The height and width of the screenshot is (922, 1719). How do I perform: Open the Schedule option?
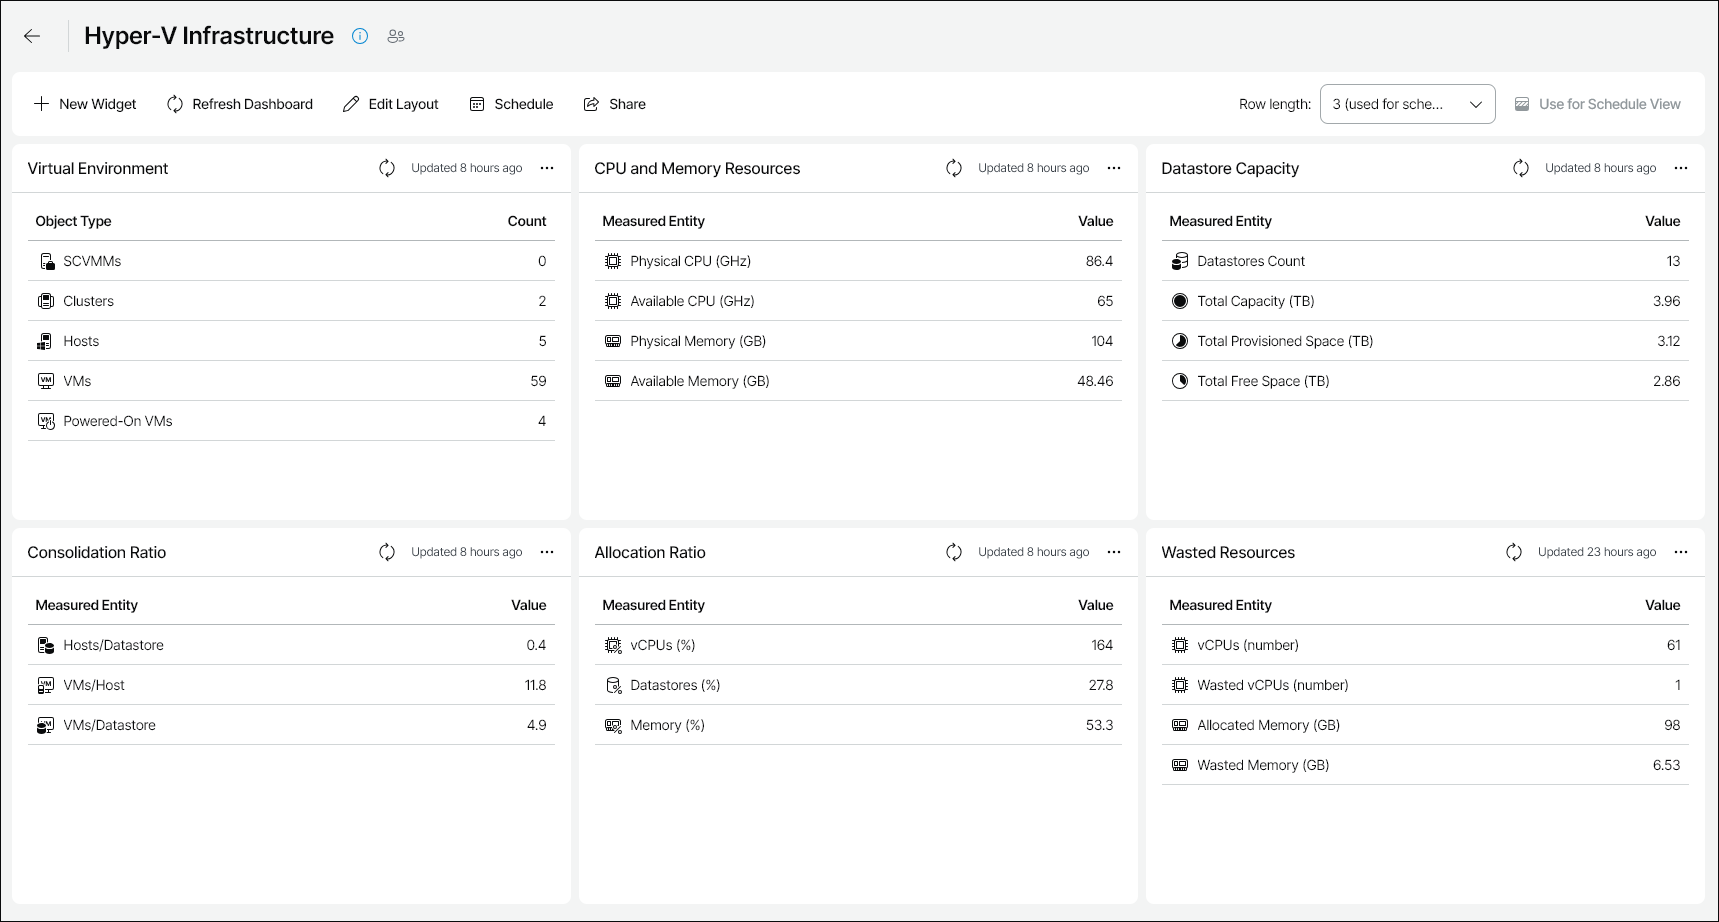511,104
